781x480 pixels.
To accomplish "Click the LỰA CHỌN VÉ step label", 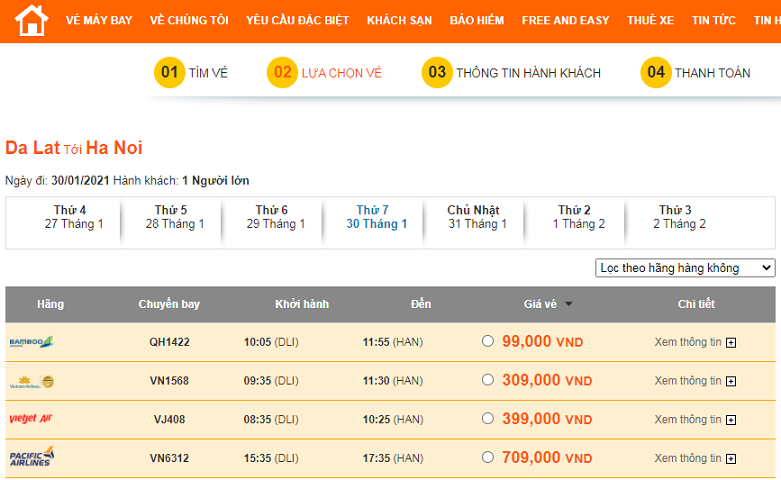I will pyautogui.click(x=341, y=73).
